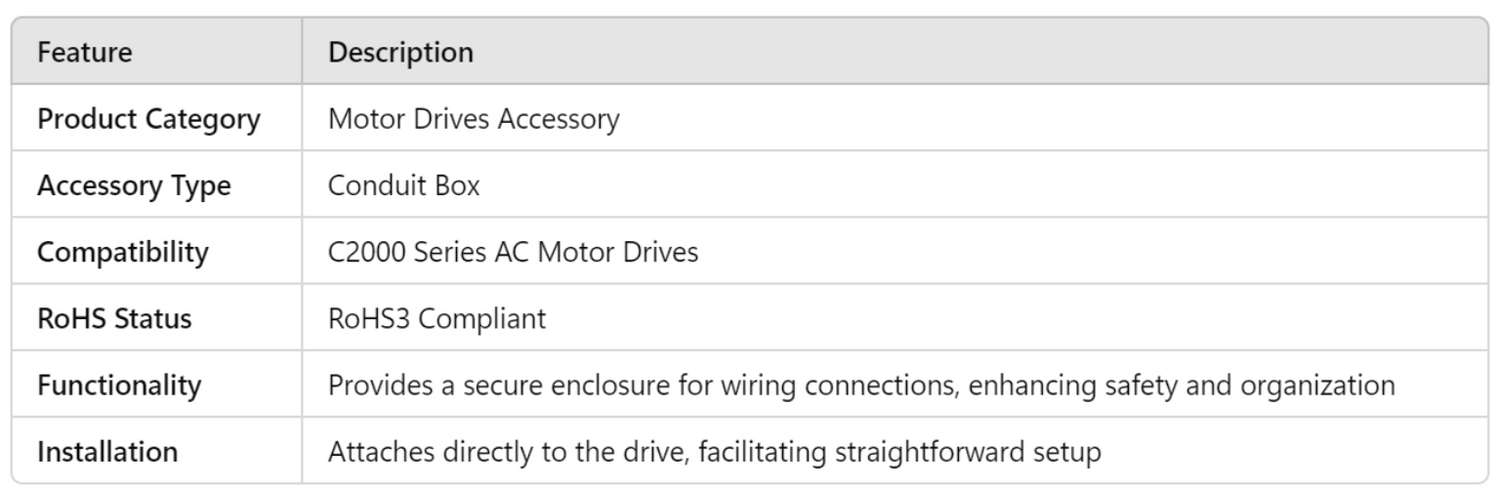This screenshot has height=488, width=1500.
Task: Click the Feature column header
Action: pos(85,52)
